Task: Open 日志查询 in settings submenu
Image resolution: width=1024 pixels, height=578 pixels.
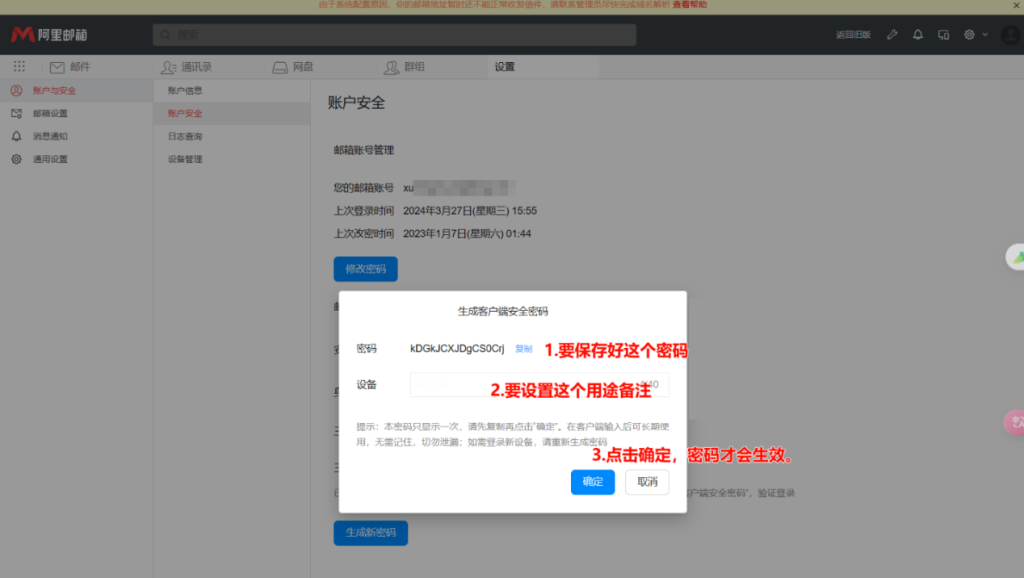Action: [185, 136]
